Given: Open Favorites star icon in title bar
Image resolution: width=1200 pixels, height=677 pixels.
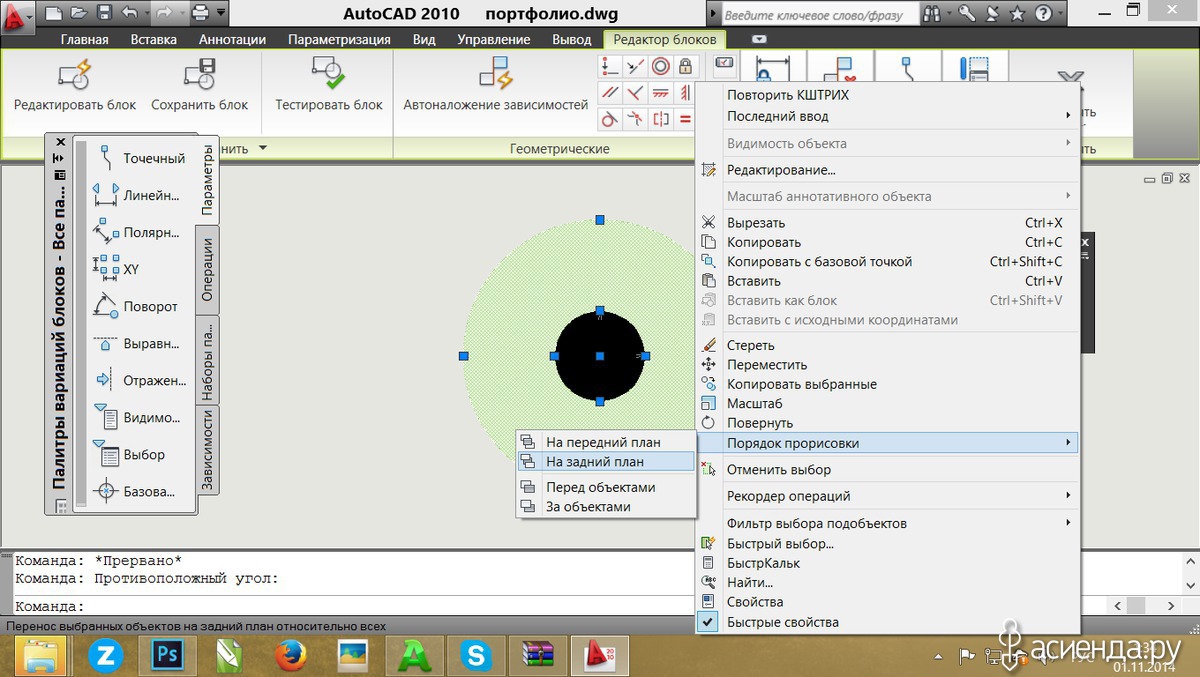Looking at the screenshot, I should click(x=1017, y=14).
